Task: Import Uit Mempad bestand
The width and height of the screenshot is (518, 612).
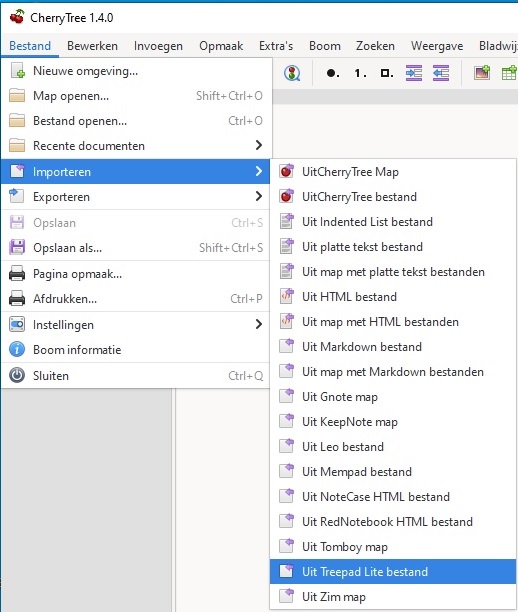Action: [x=393, y=471]
